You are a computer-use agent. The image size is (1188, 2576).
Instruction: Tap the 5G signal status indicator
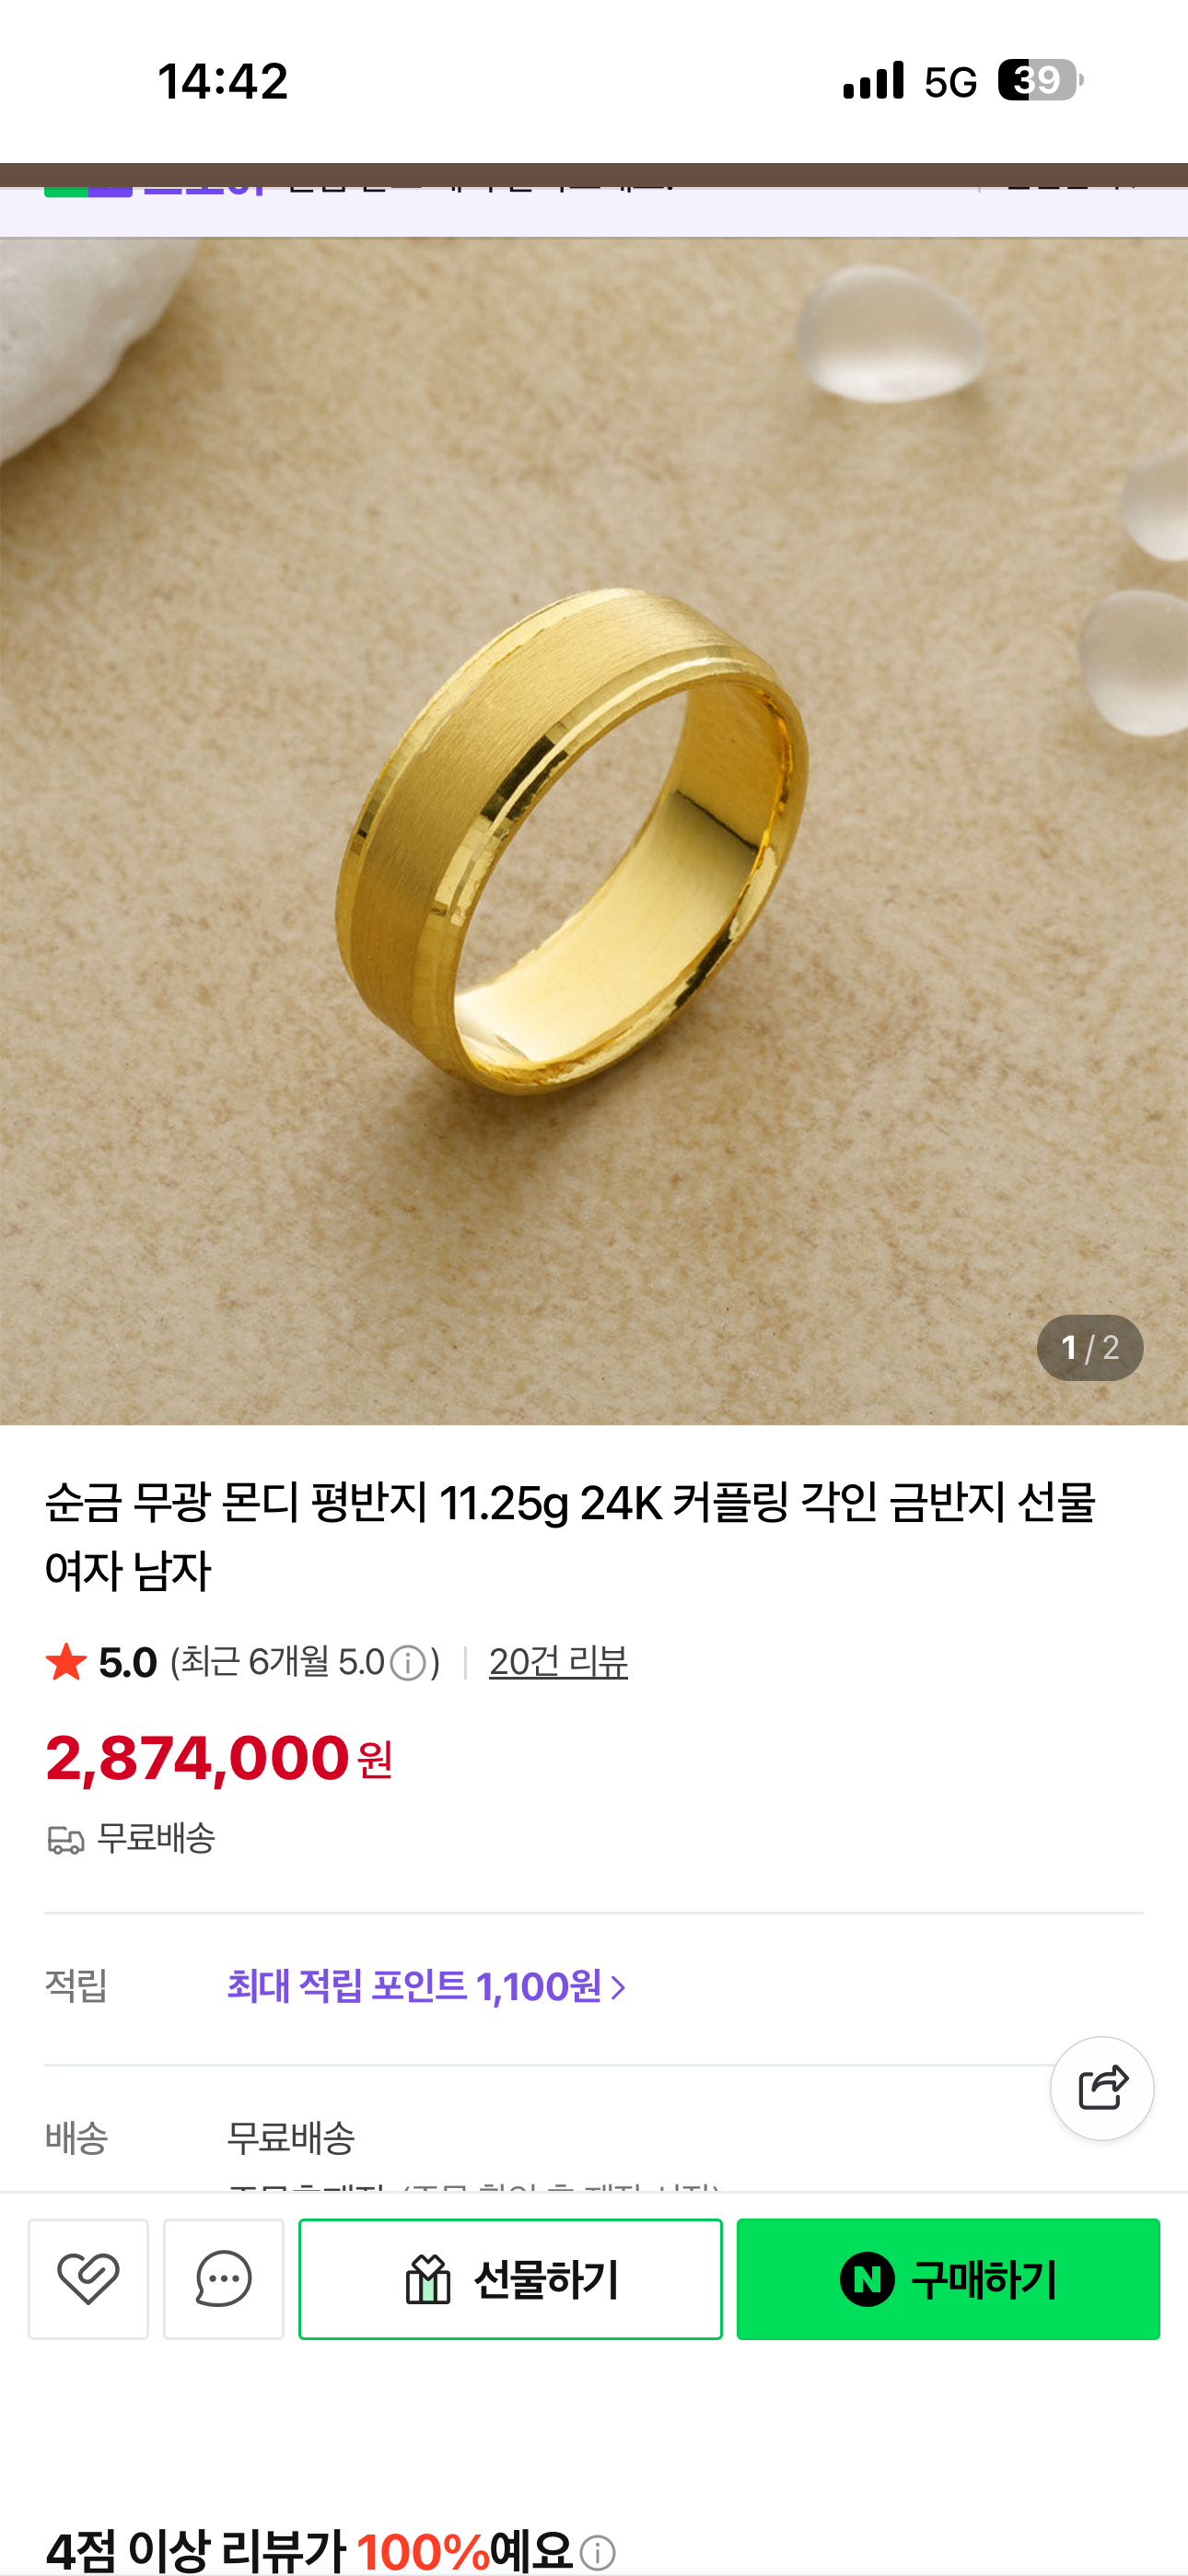click(950, 82)
